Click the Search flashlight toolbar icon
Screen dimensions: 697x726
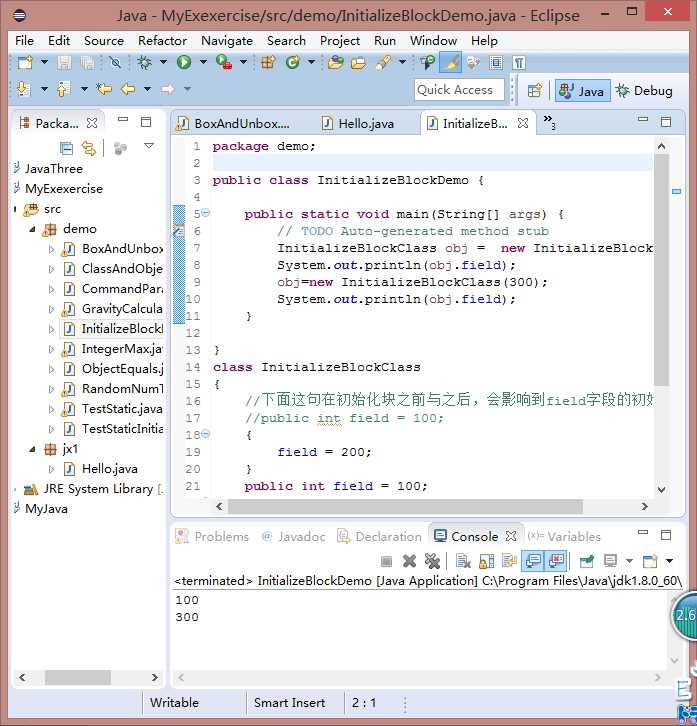point(383,62)
